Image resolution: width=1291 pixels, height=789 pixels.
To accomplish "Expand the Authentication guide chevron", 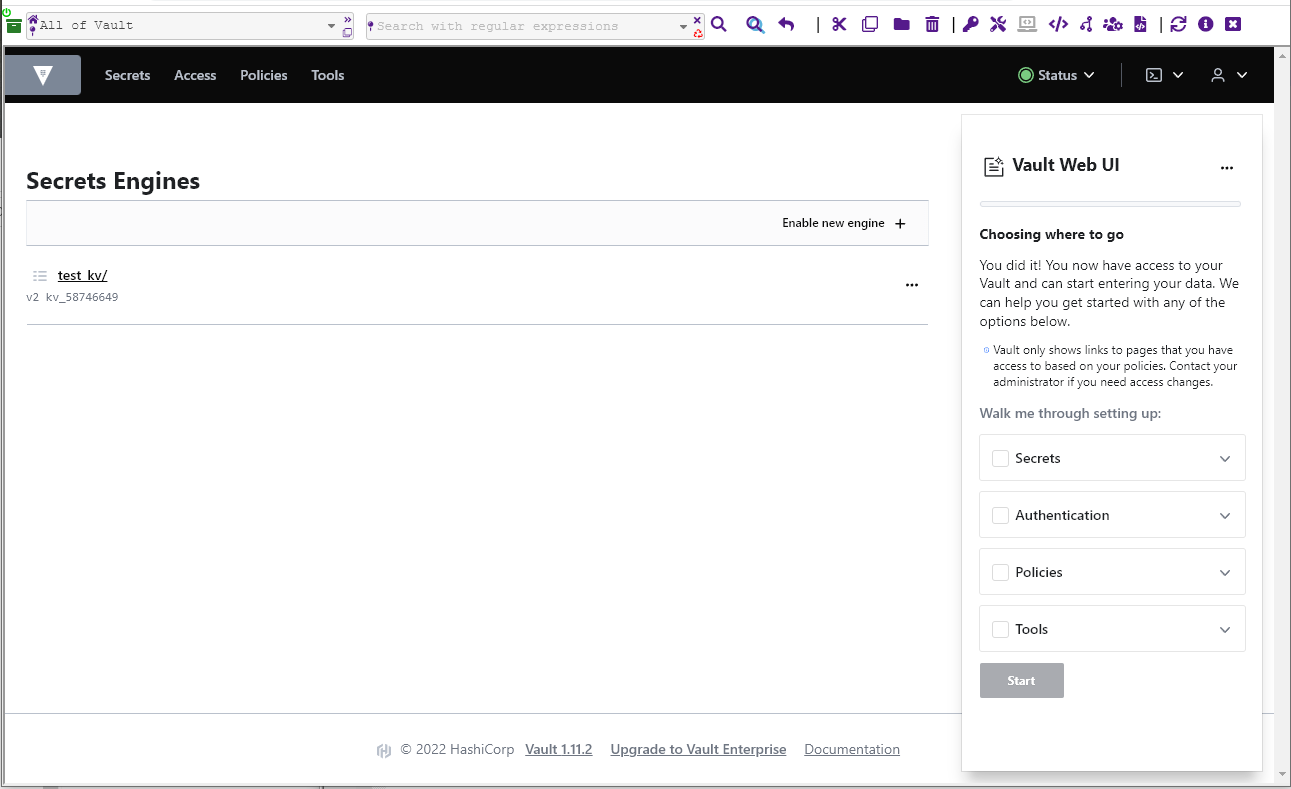I will [x=1225, y=516].
